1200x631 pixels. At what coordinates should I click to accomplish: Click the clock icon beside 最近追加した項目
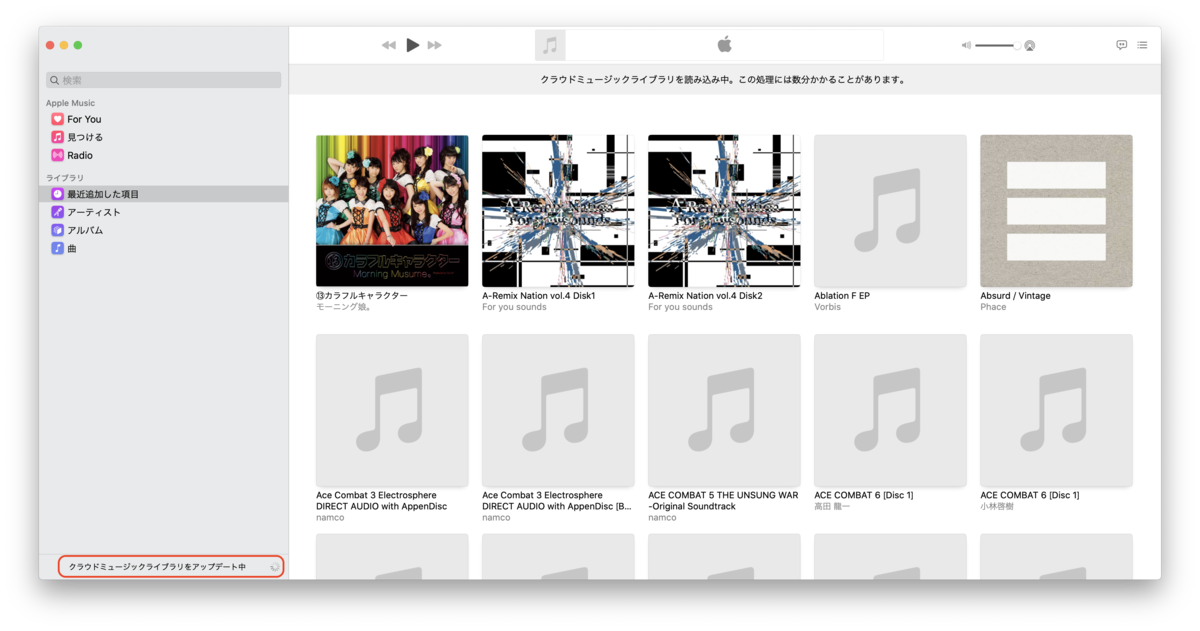[58, 194]
